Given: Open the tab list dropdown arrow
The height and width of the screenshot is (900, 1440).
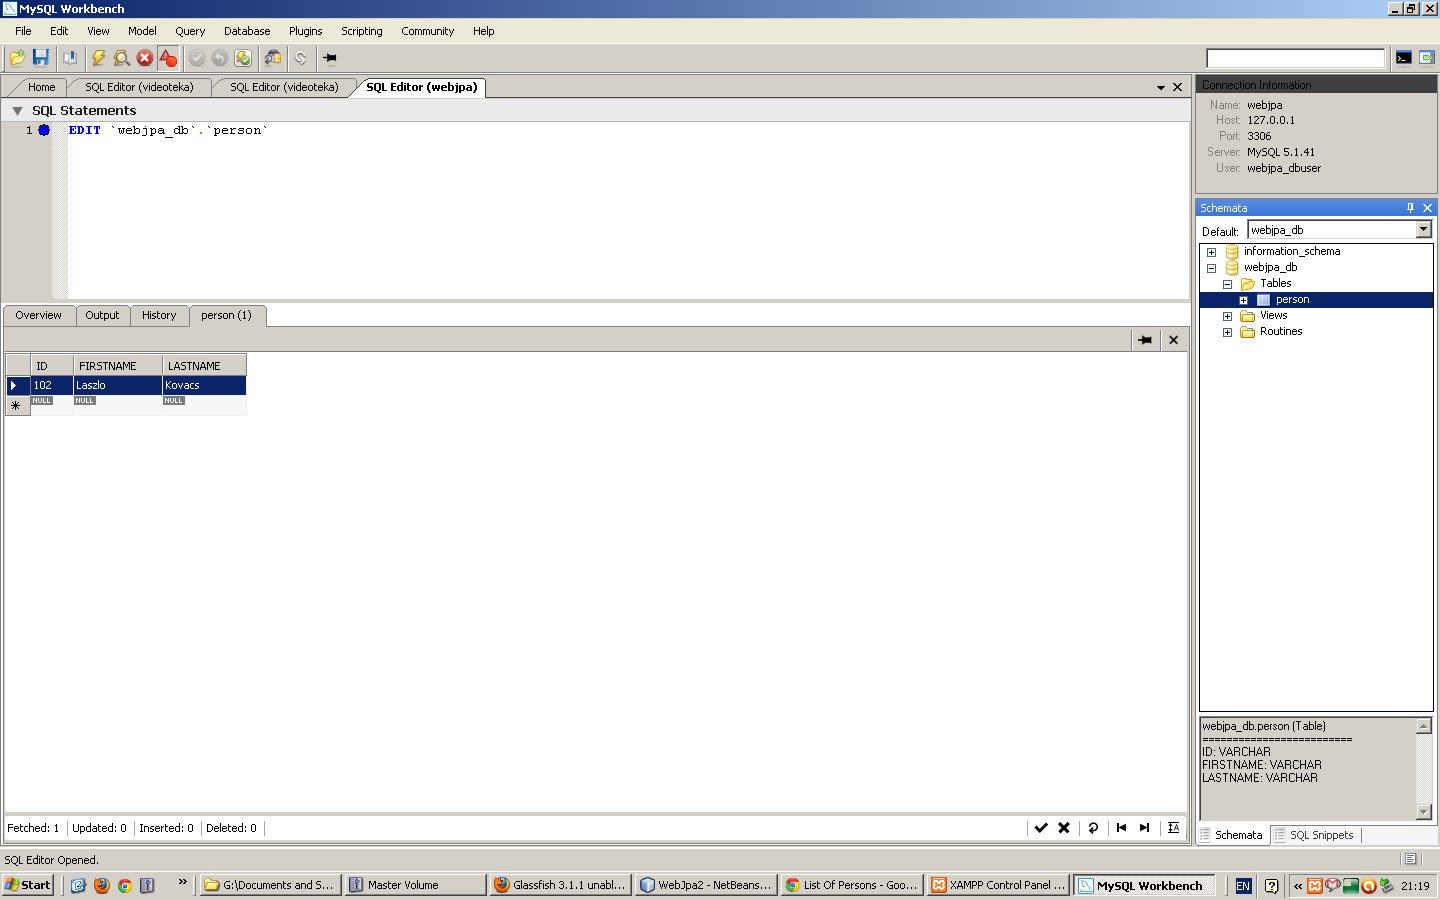Looking at the screenshot, I should pyautogui.click(x=1161, y=88).
